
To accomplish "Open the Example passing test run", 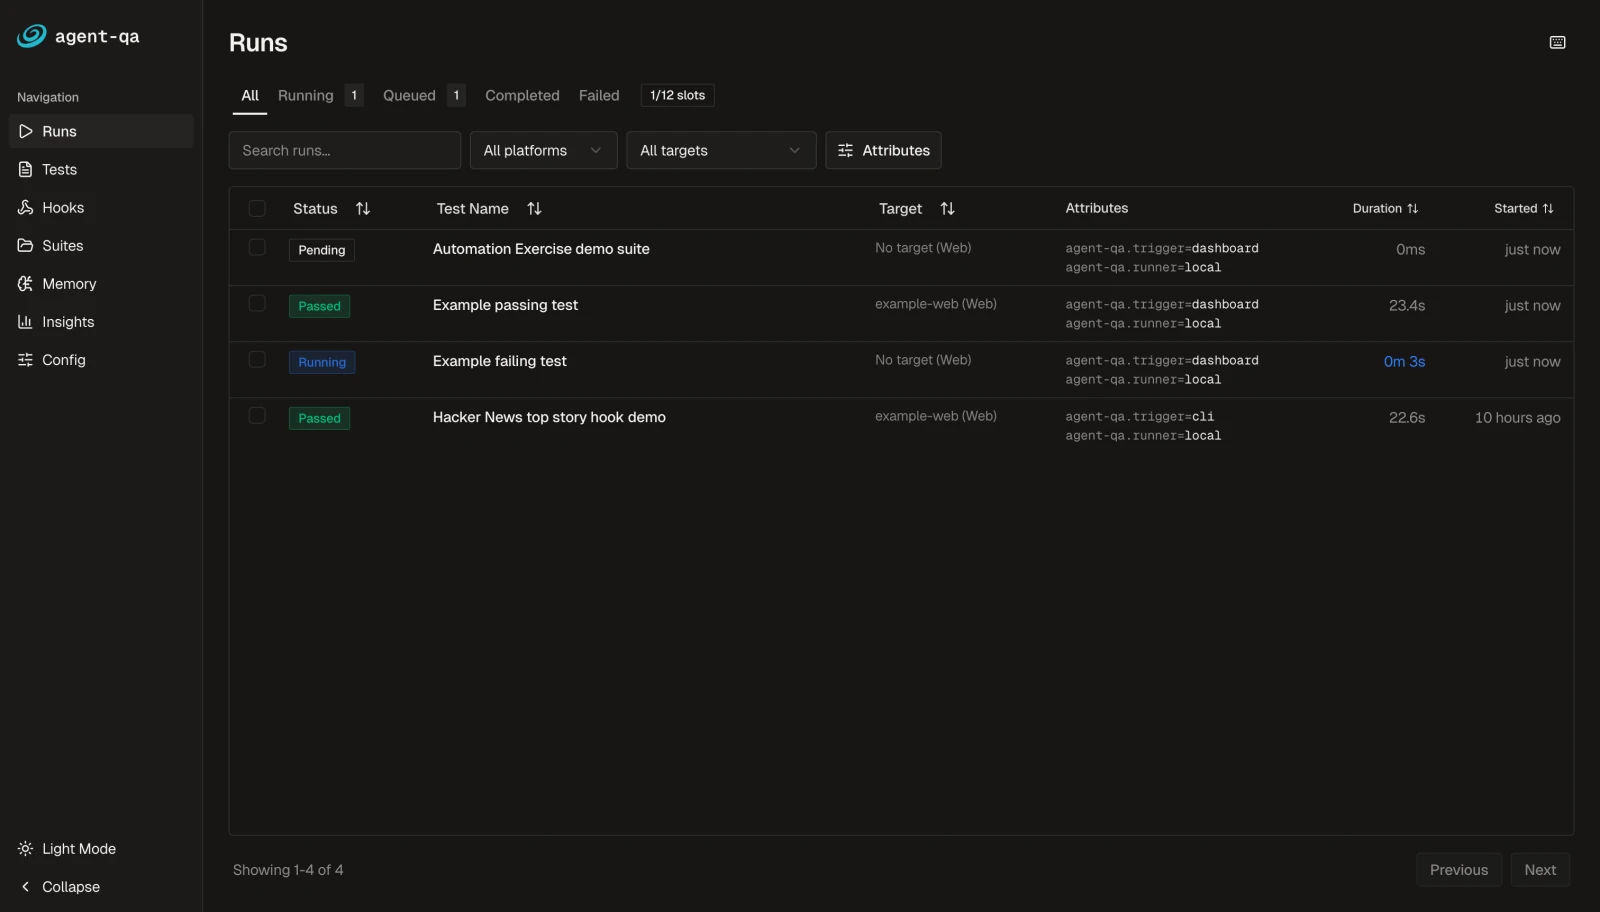I will 505,305.
